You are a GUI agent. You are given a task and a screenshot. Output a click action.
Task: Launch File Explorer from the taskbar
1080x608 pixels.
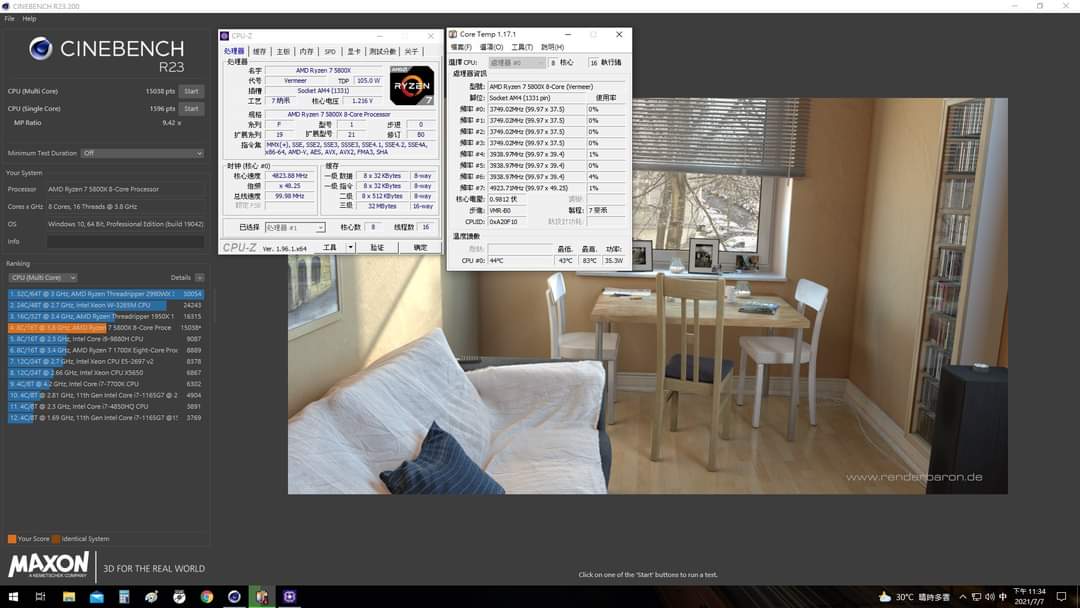(69, 596)
